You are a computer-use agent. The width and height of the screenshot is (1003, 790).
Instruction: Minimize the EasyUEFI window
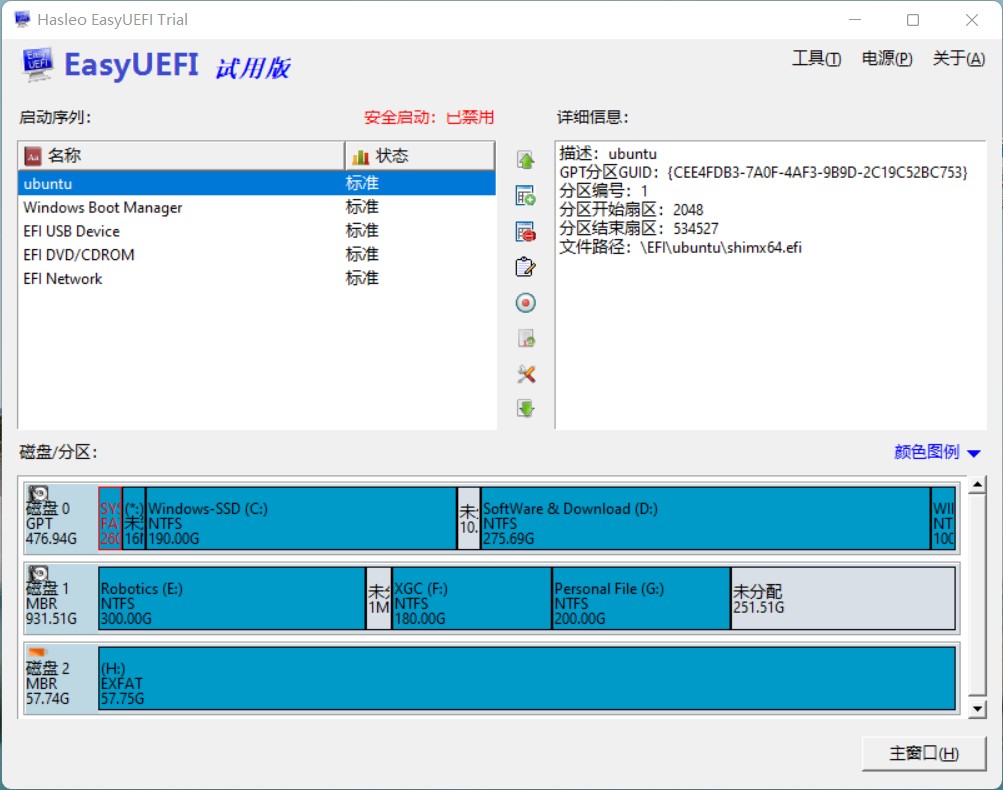[x=855, y=20]
